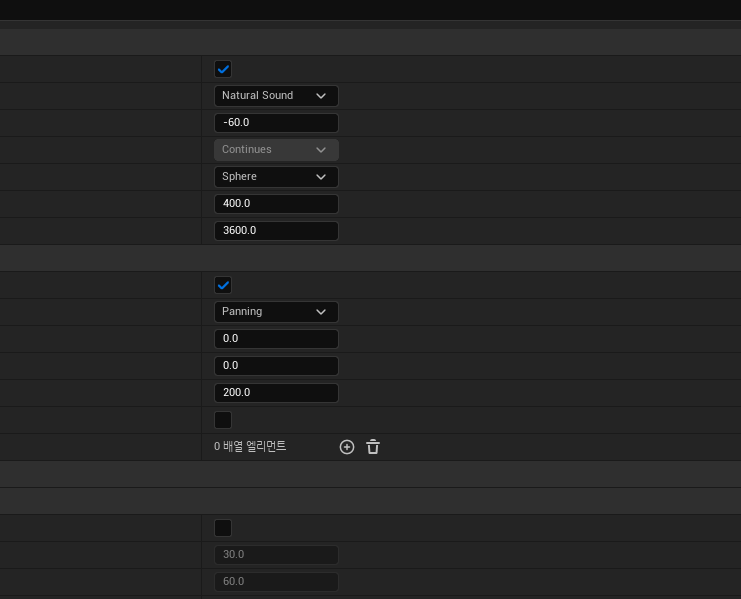The width and height of the screenshot is (741, 599).
Task: Open the Natural Sound dropdown
Action: pyautogui.click(x=276, y=96)
